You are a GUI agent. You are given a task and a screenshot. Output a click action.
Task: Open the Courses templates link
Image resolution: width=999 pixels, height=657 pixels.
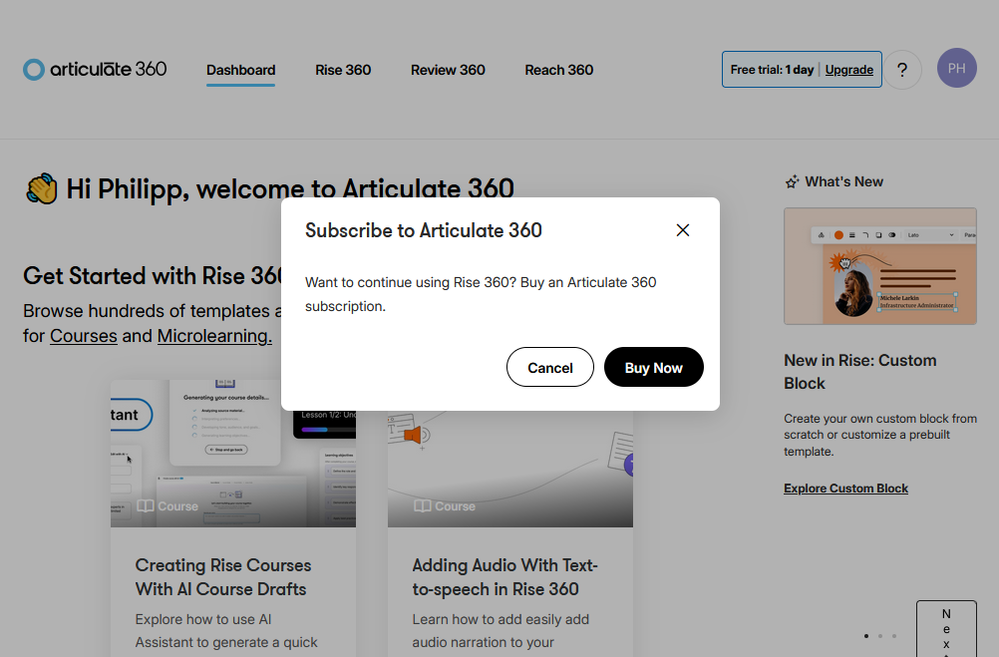(x=83, y=336)
